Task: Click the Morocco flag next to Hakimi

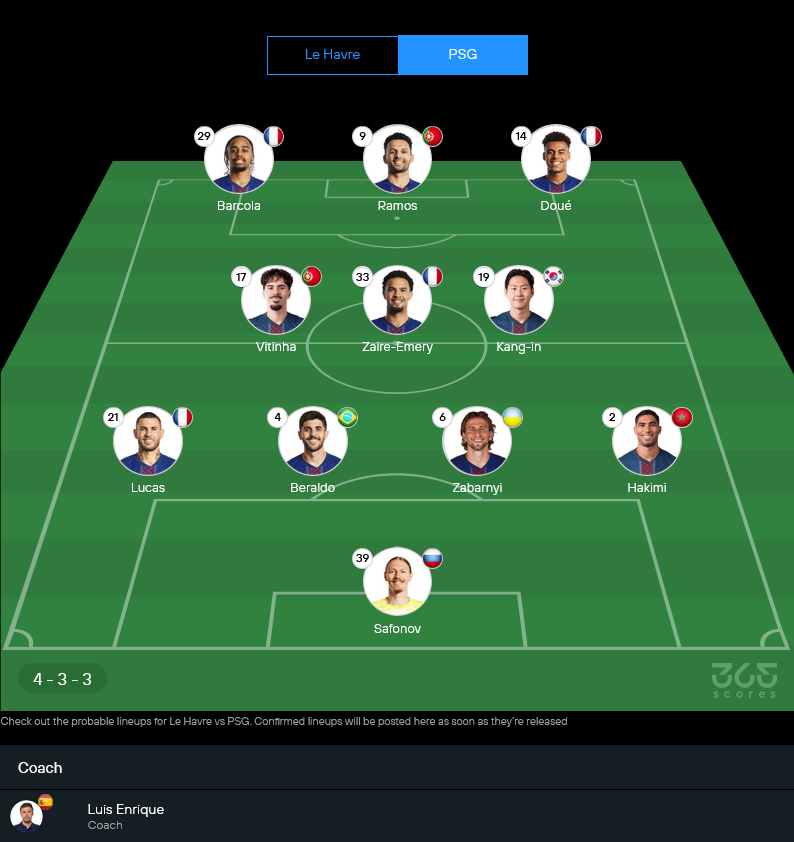Action: click(682, 417)
